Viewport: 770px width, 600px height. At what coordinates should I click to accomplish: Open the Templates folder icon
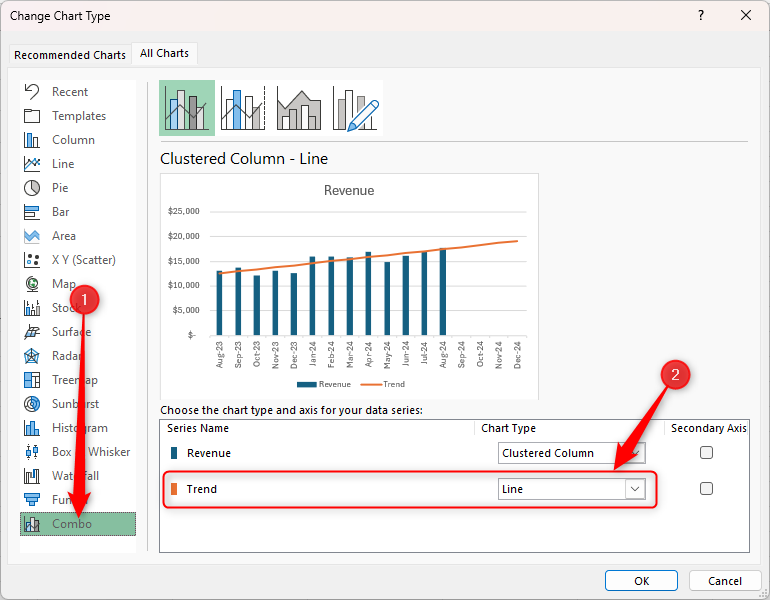pyautogui.click(x=32, y=116)
